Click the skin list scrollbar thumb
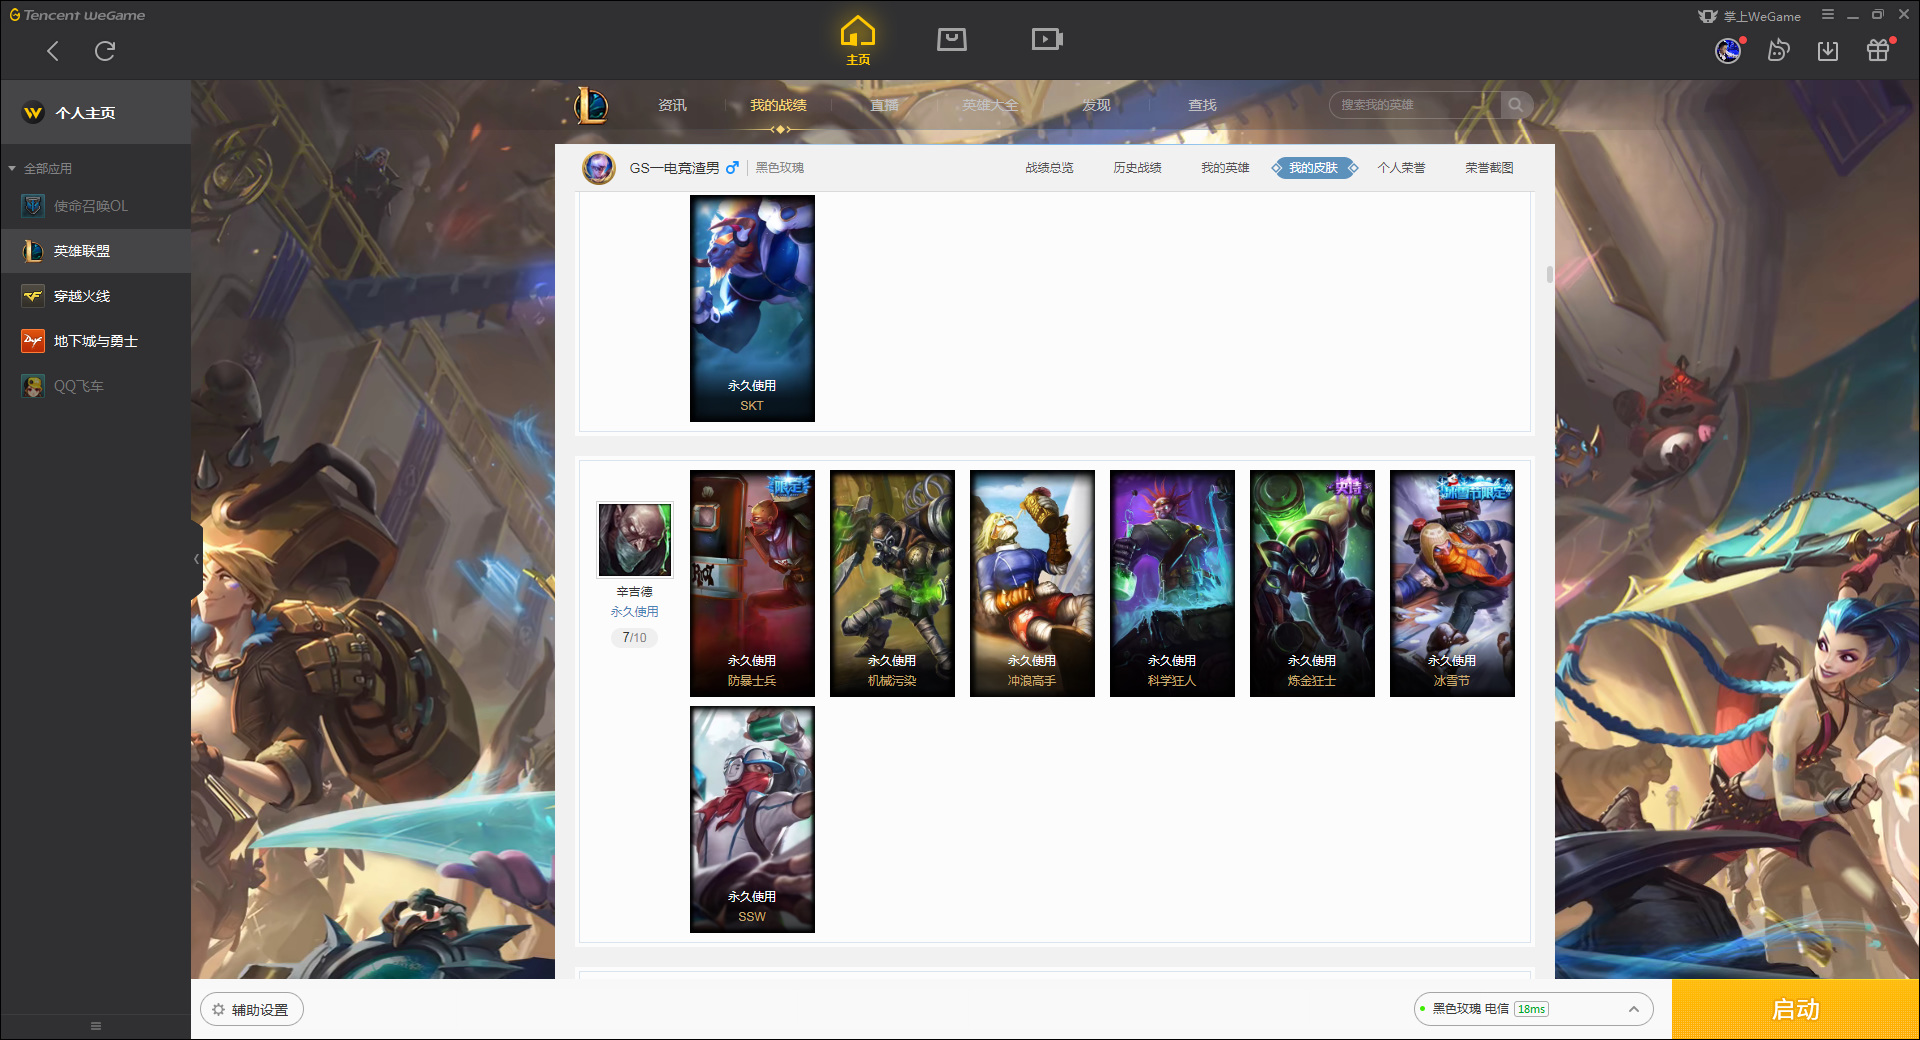The height and width of the screenshot is (1040, 1920). pyautogui.click(x=1549, y=274)
